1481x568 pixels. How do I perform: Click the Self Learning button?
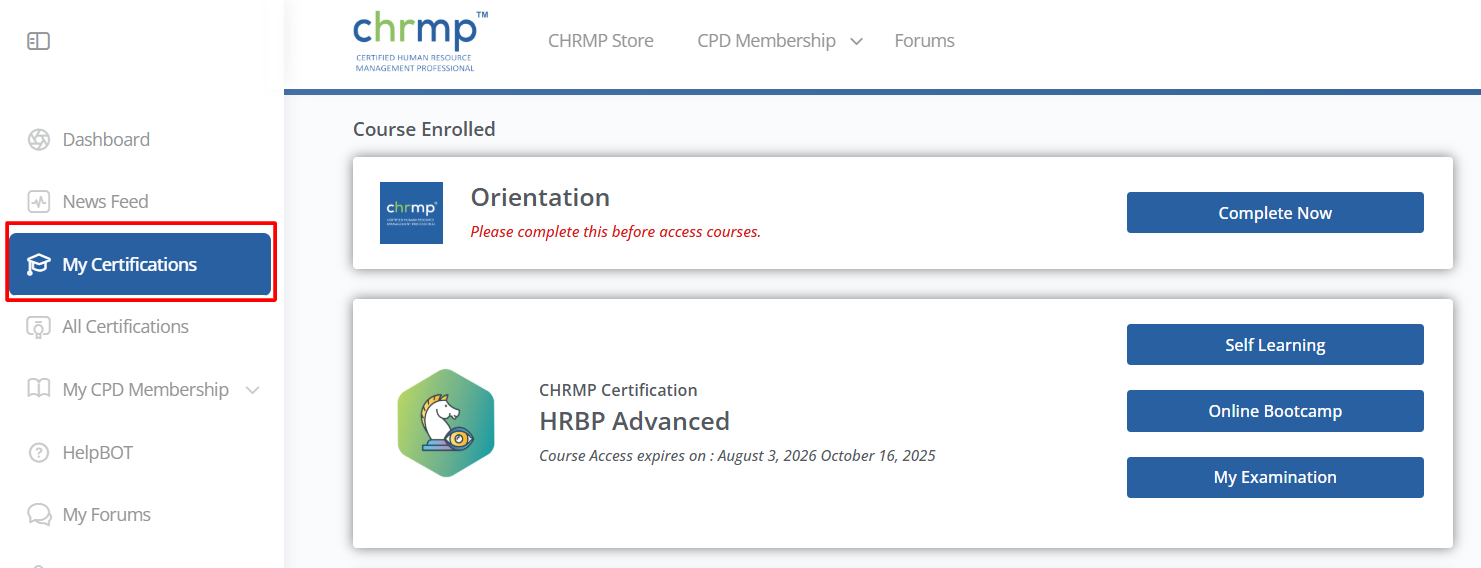pyautogui.click(x=1275, y=345)
